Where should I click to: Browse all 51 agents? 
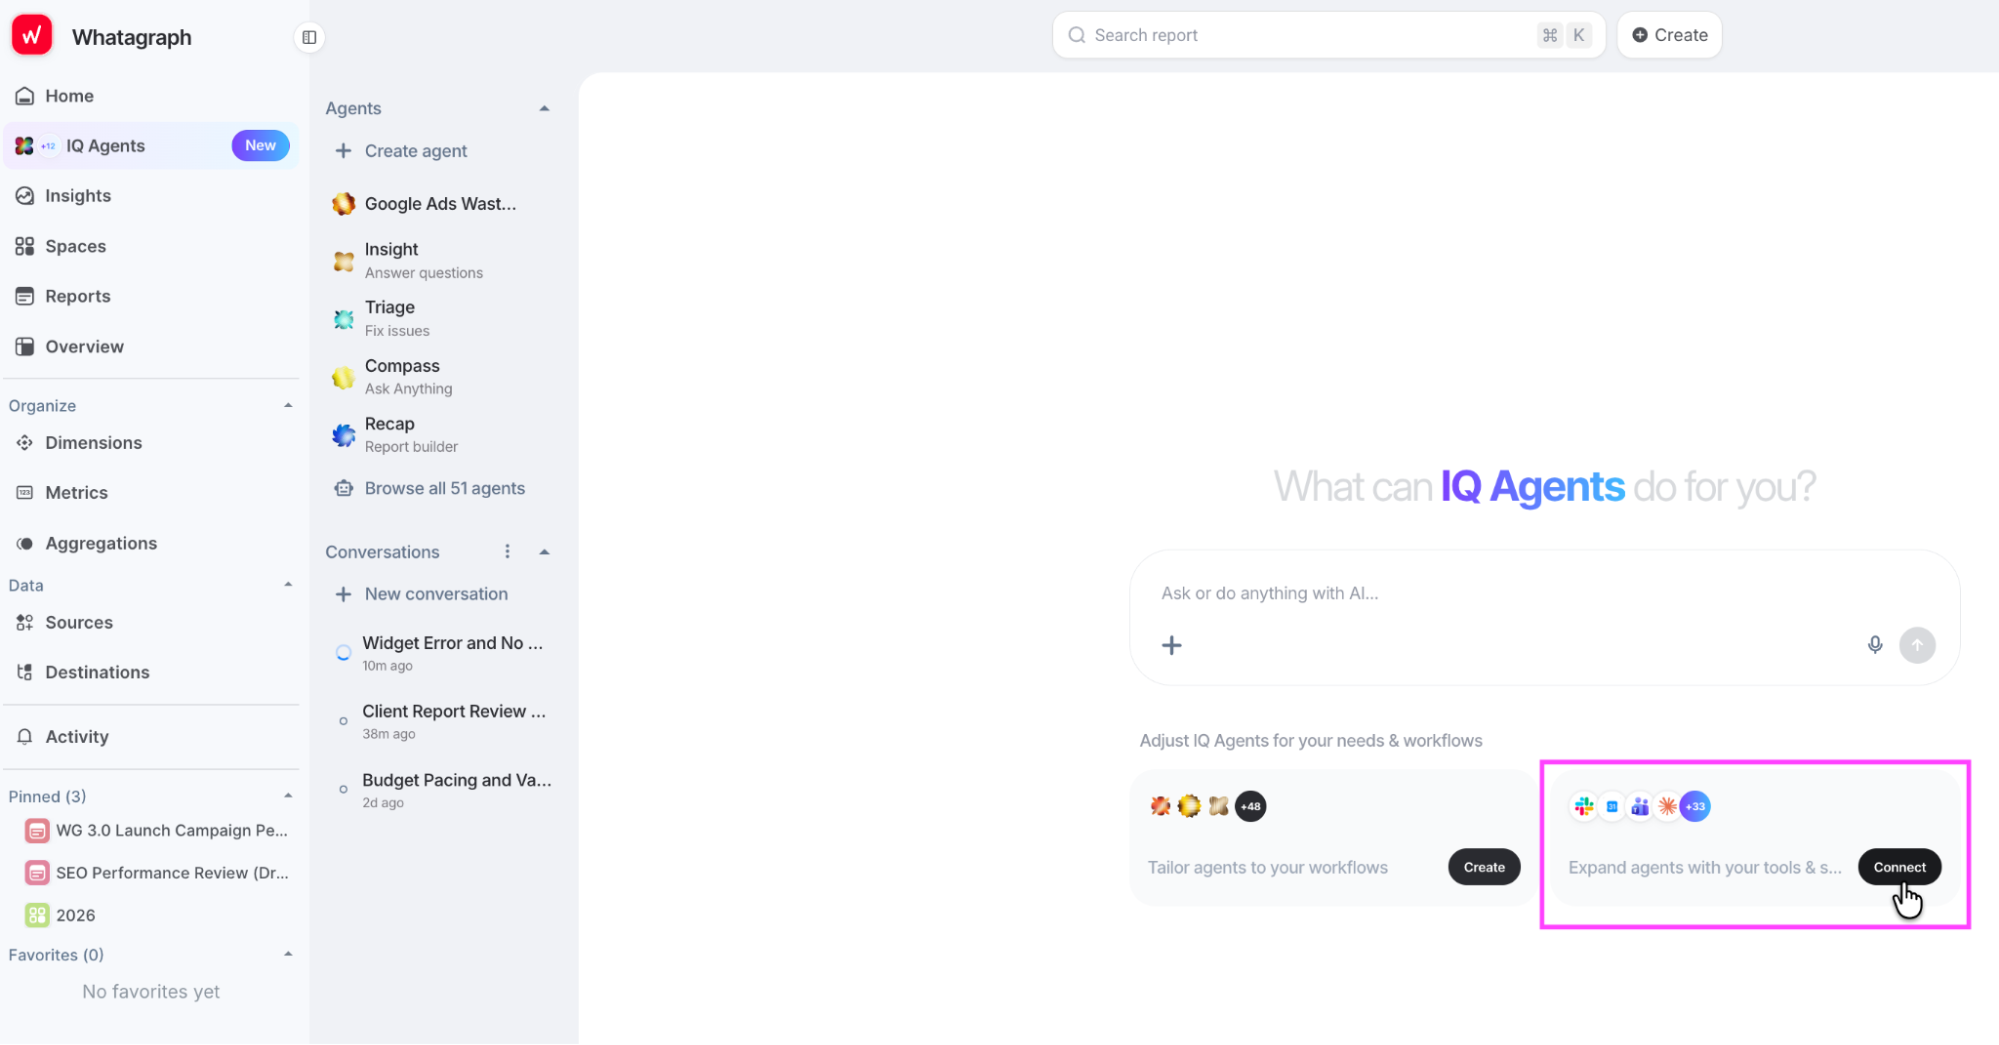click(430, 488)
